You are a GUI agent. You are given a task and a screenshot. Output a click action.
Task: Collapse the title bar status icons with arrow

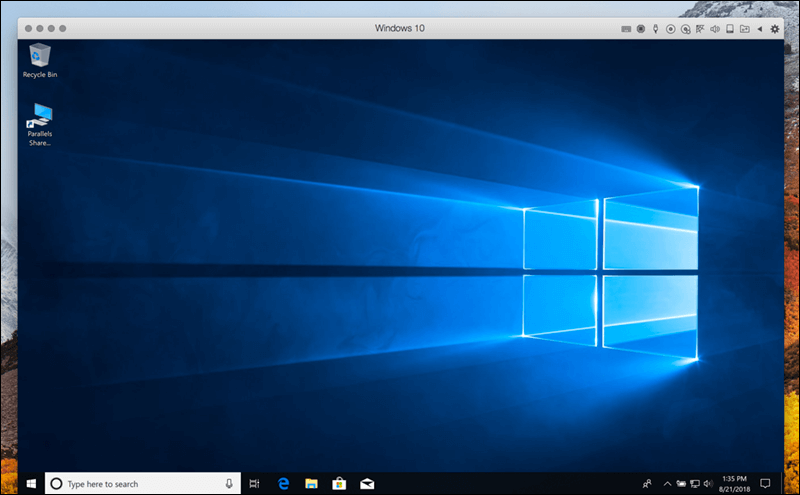pyautogui.click(x=760, y=29)
